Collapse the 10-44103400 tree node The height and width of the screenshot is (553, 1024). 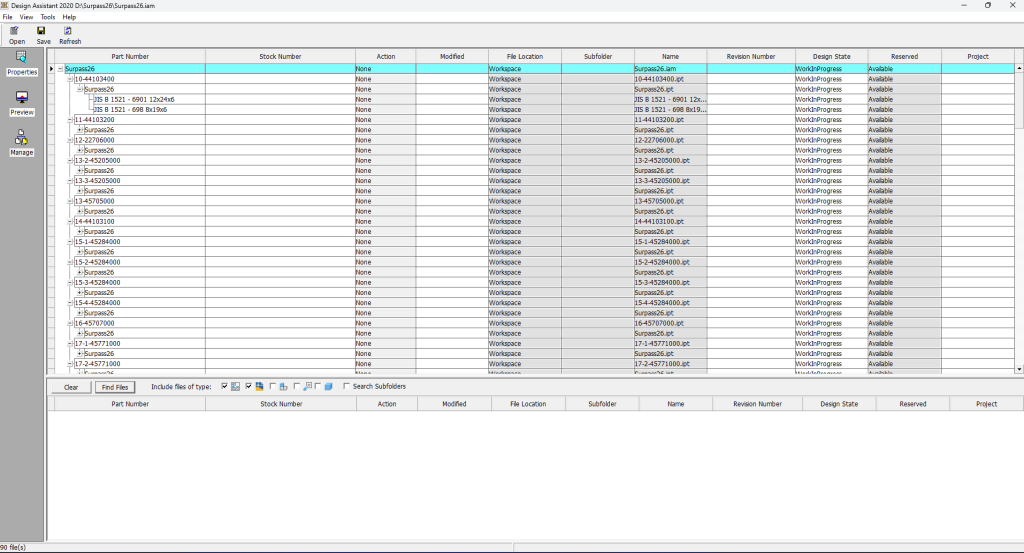pos(70,79)
